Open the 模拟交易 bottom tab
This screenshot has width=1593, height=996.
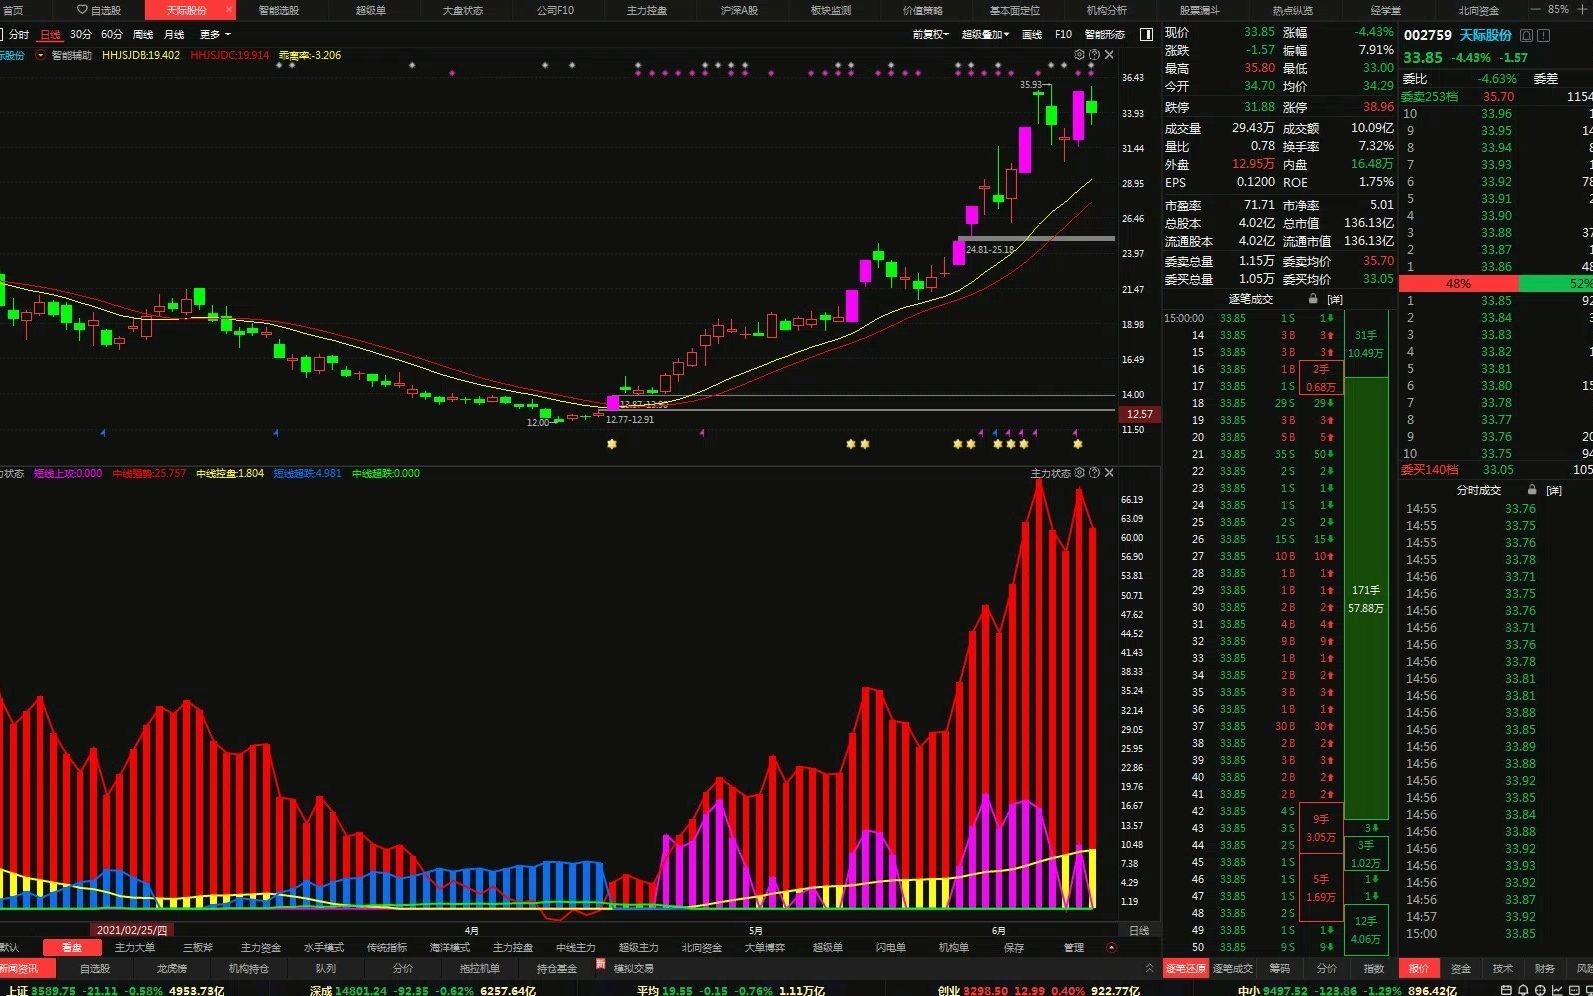(633, 968)
